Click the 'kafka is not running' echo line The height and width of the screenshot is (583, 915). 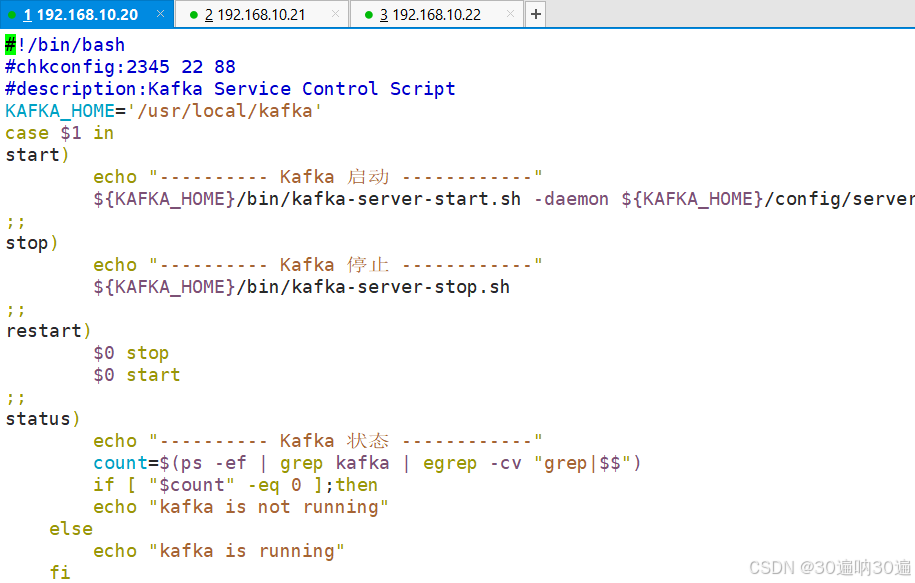(x=241, y=507)
